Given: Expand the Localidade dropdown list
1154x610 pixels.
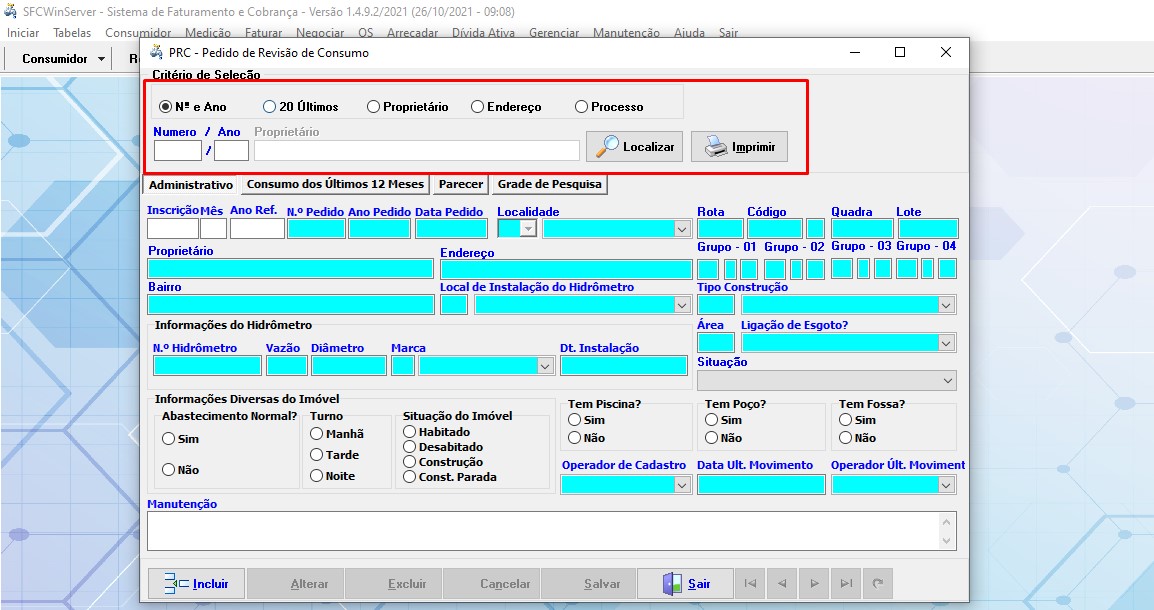Looking at the screenshot, I should pos(681,229).
